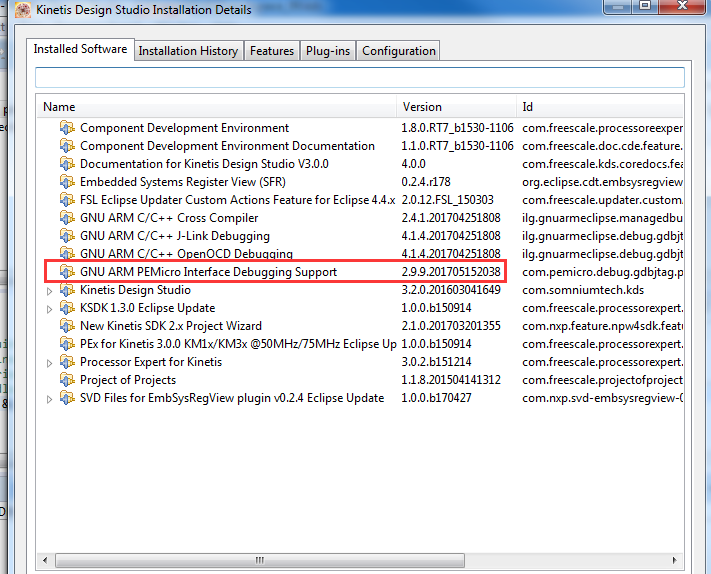Click the Project of Projects icon
Screen dimensions: 711x574
tap(67, 379)
